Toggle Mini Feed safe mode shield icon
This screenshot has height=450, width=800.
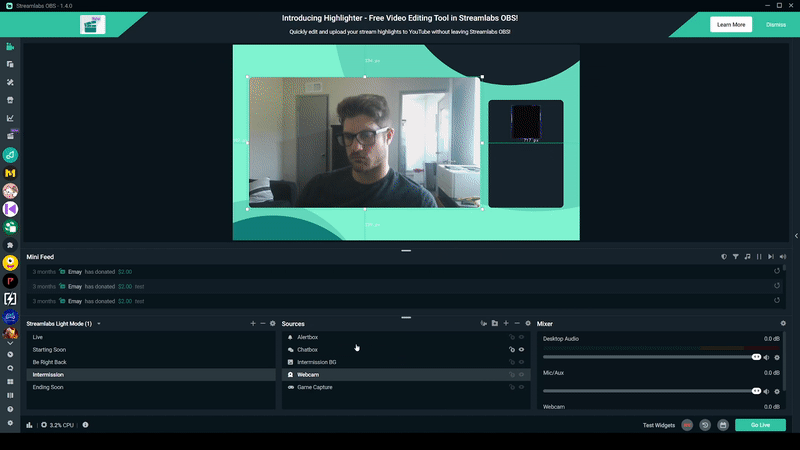click(x=723, y=257)
